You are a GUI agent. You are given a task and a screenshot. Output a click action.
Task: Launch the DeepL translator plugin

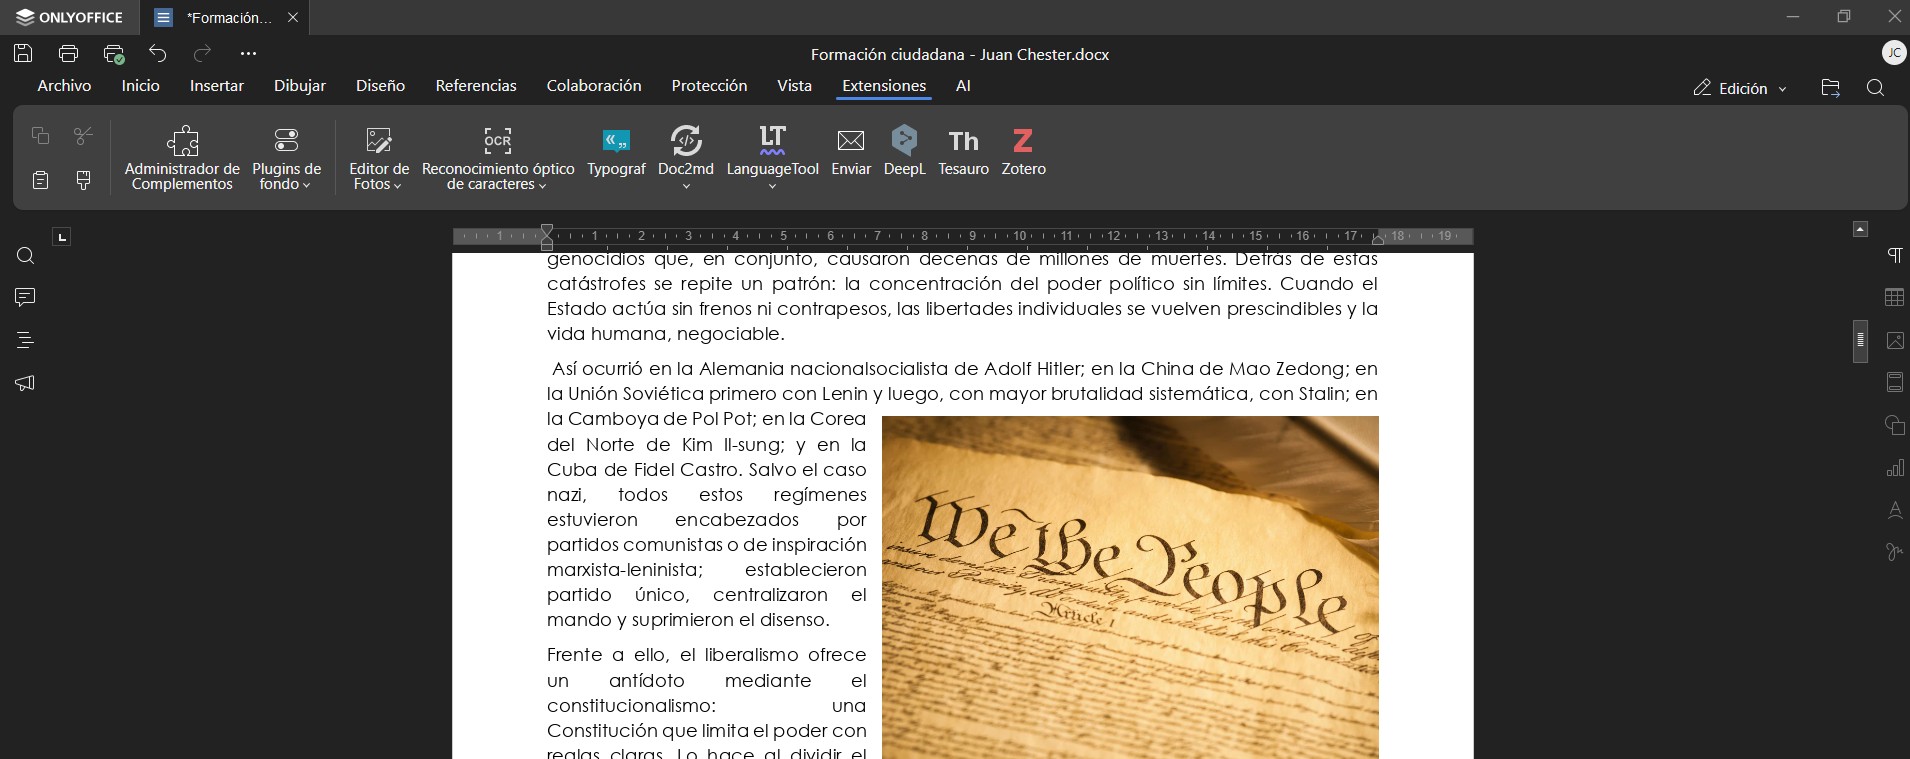tap(904, 152)
